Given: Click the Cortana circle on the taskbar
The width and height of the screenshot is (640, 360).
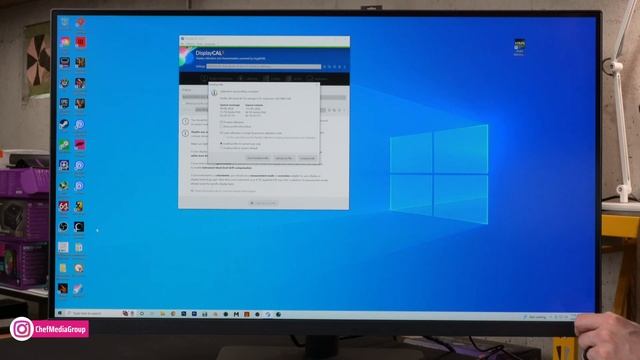Looking at the screenshot, I should [142, 314].
